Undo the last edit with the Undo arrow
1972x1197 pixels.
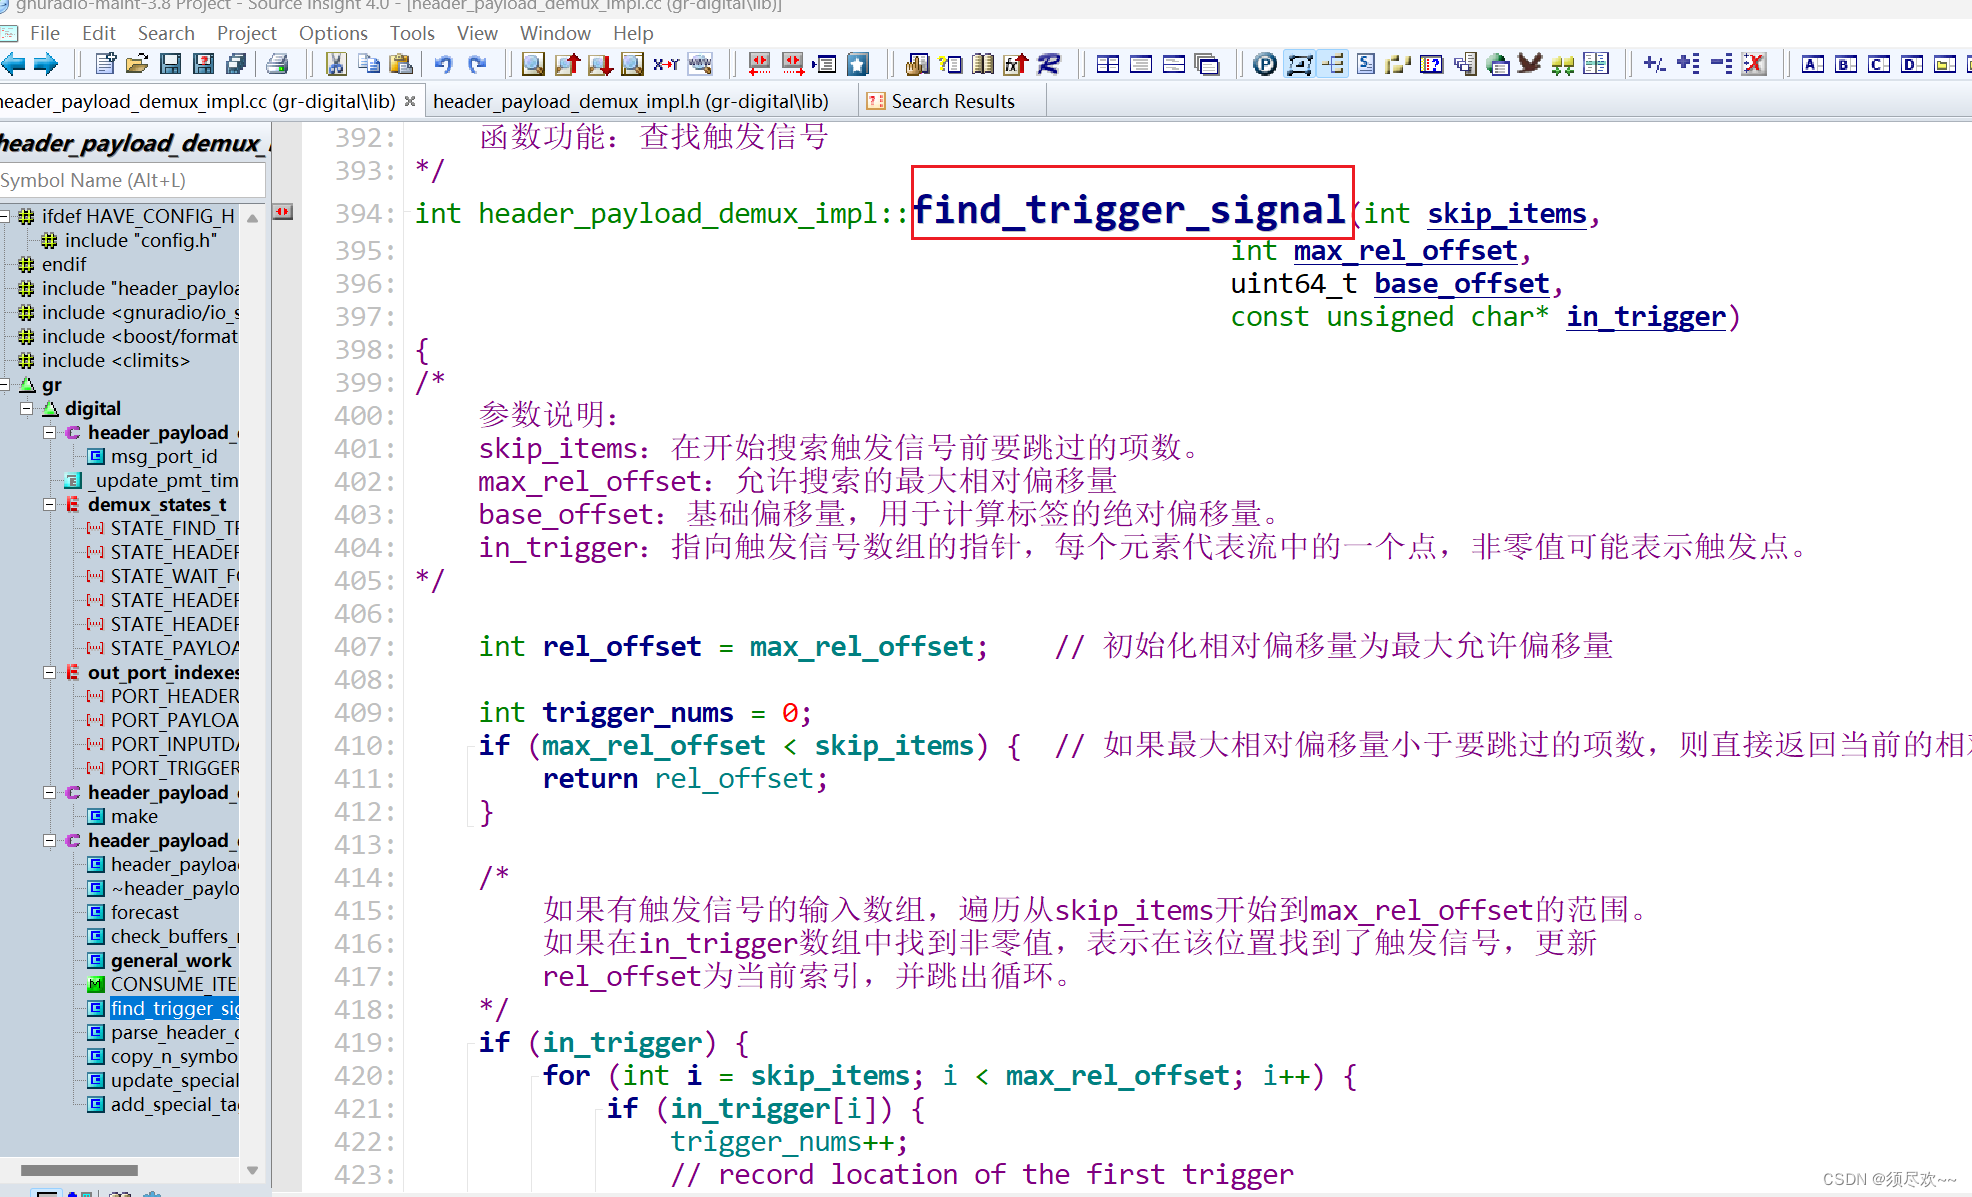click(443, 65)
